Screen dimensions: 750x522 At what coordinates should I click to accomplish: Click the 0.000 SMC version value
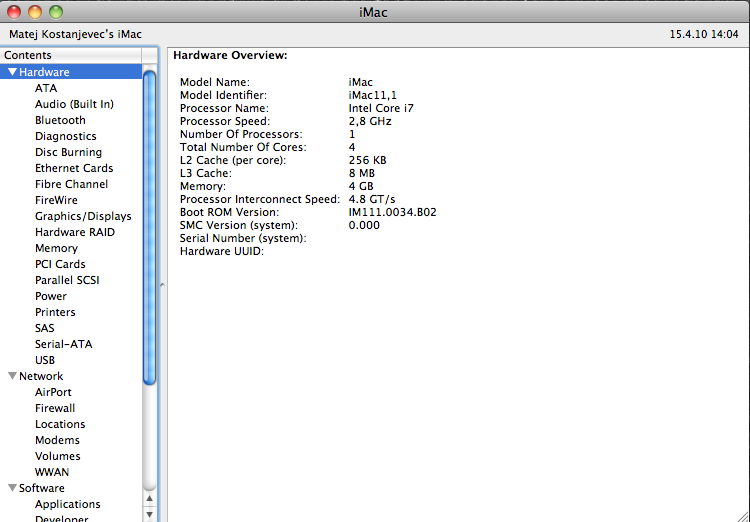click(364, 225)
